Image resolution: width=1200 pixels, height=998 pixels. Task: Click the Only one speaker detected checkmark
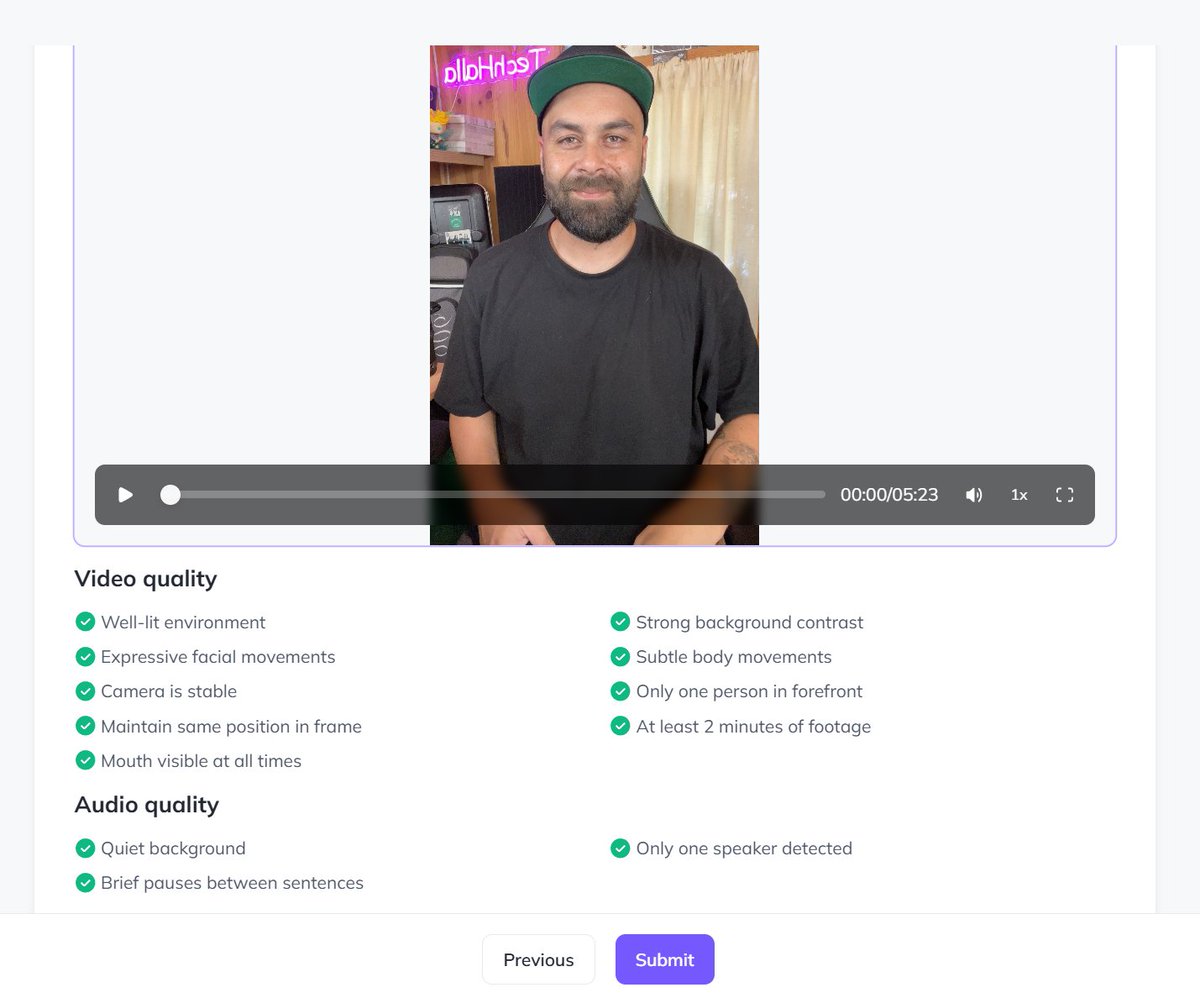click(620, 848)
